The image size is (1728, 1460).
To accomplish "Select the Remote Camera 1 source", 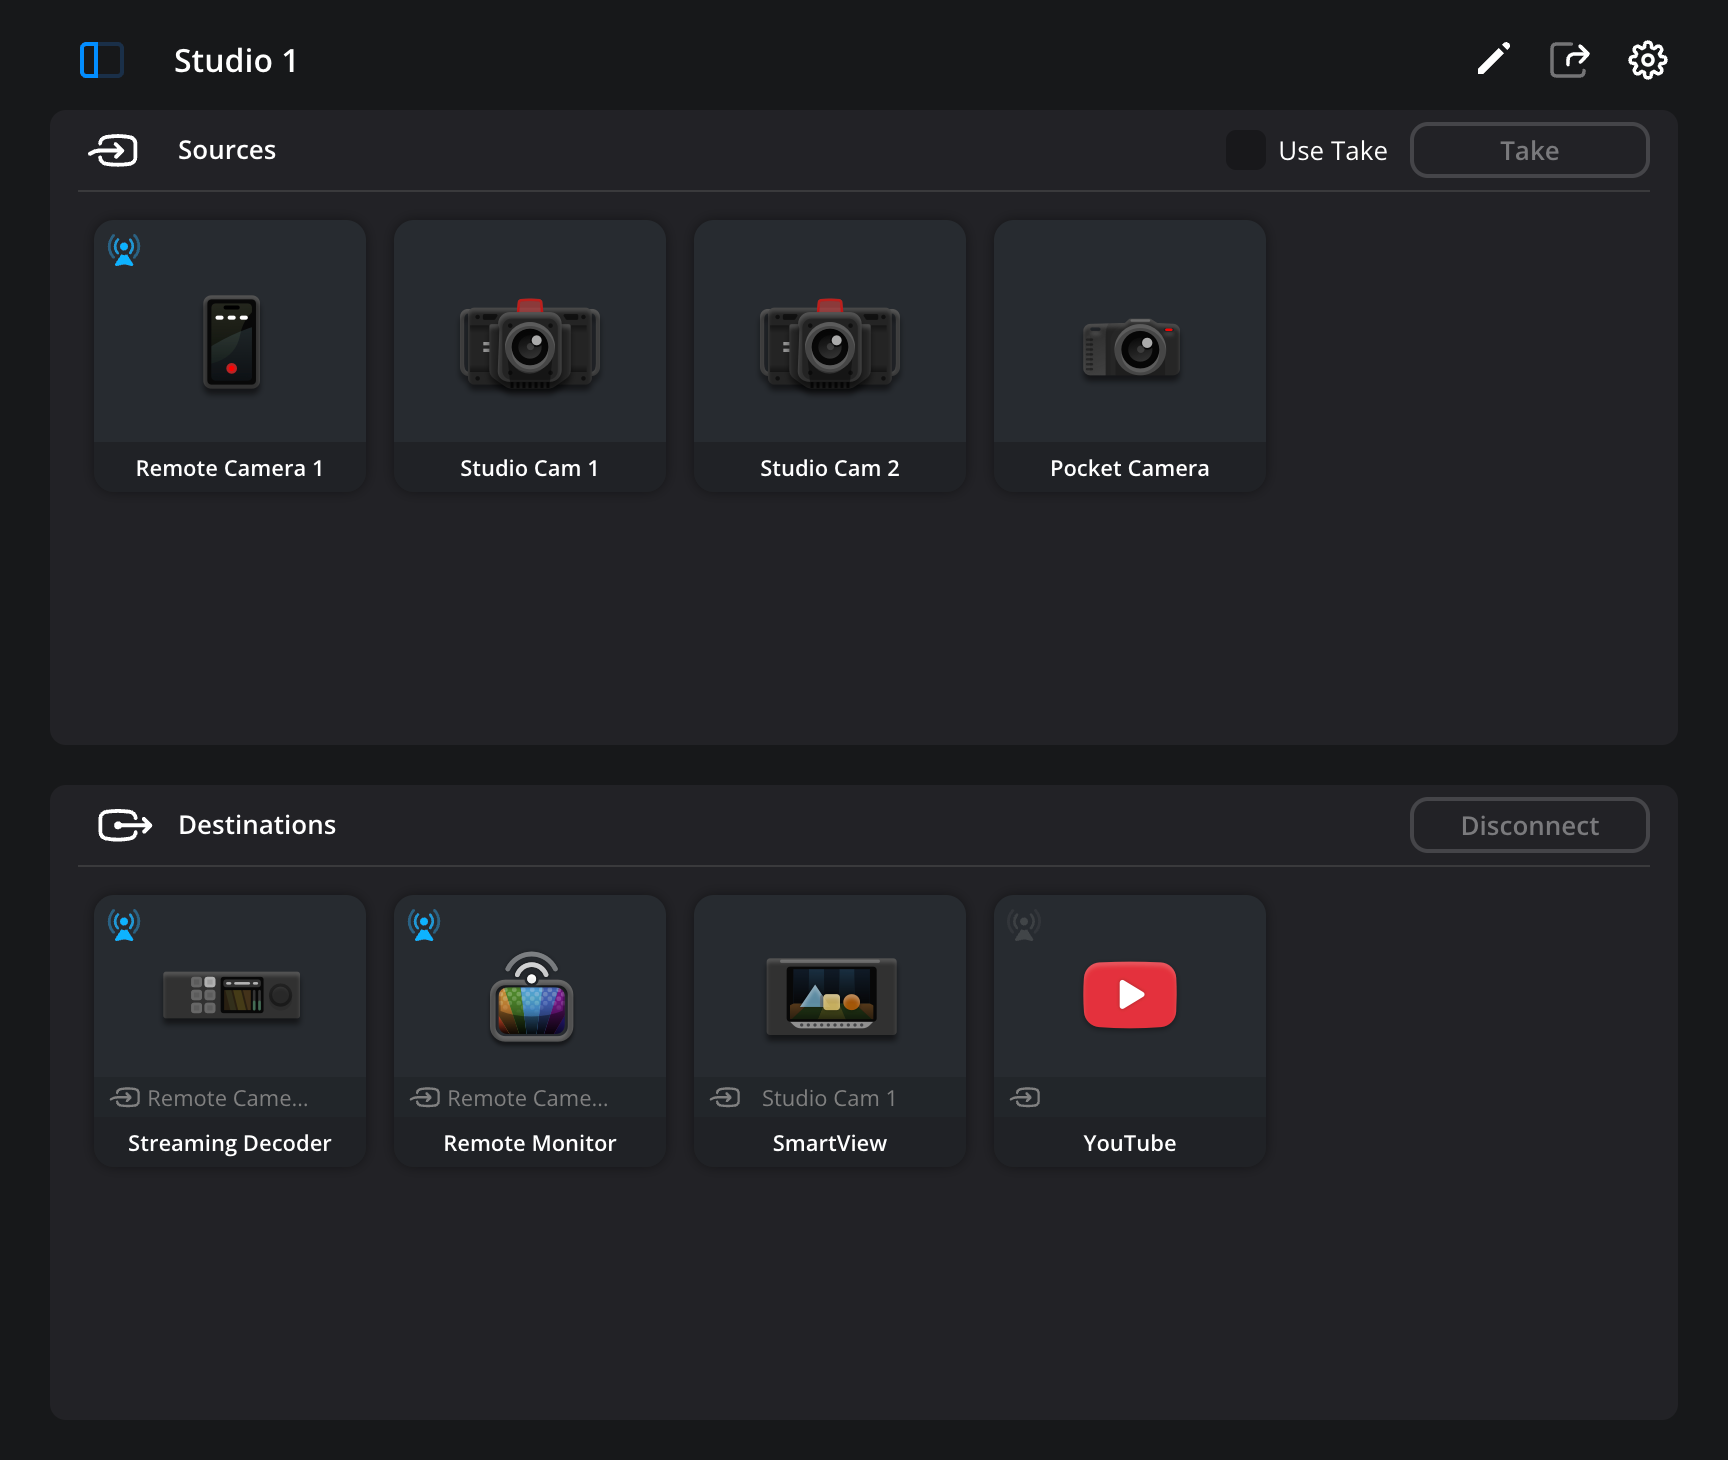I will (230, 356).
